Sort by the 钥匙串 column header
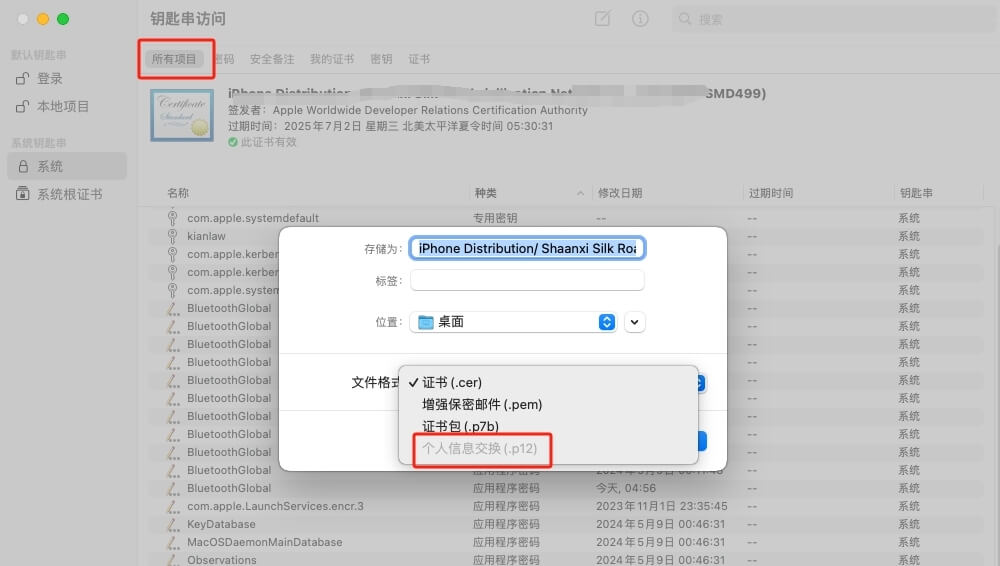 [916, 193]
